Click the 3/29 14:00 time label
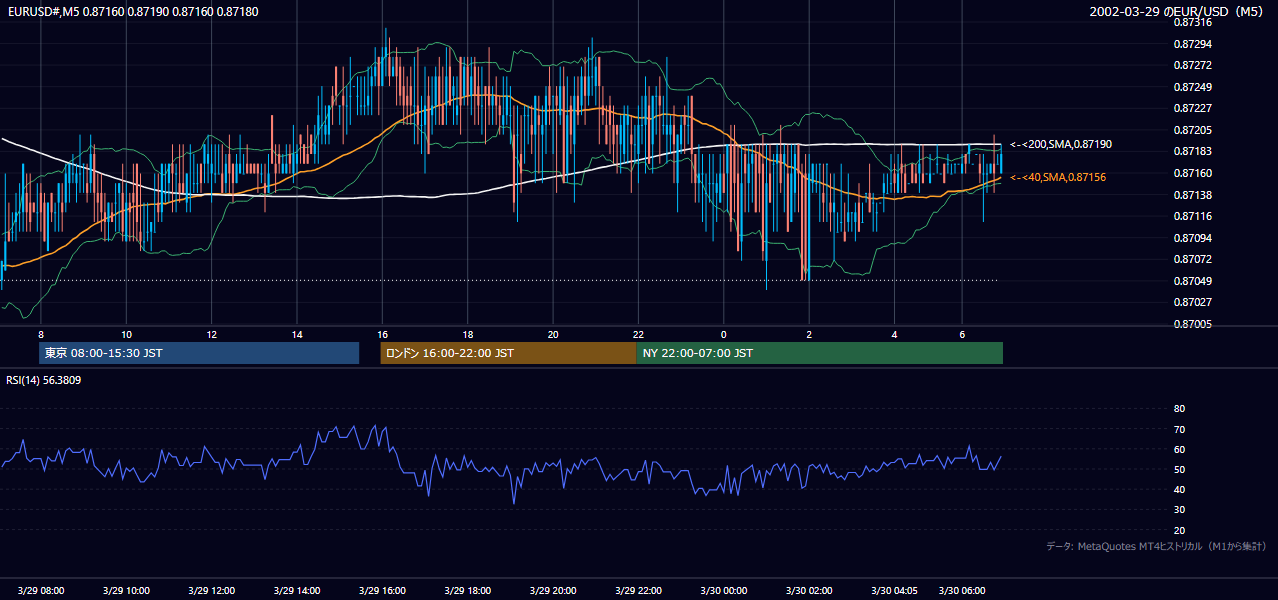The image size is (1278, 600). (x=297, y=591)
